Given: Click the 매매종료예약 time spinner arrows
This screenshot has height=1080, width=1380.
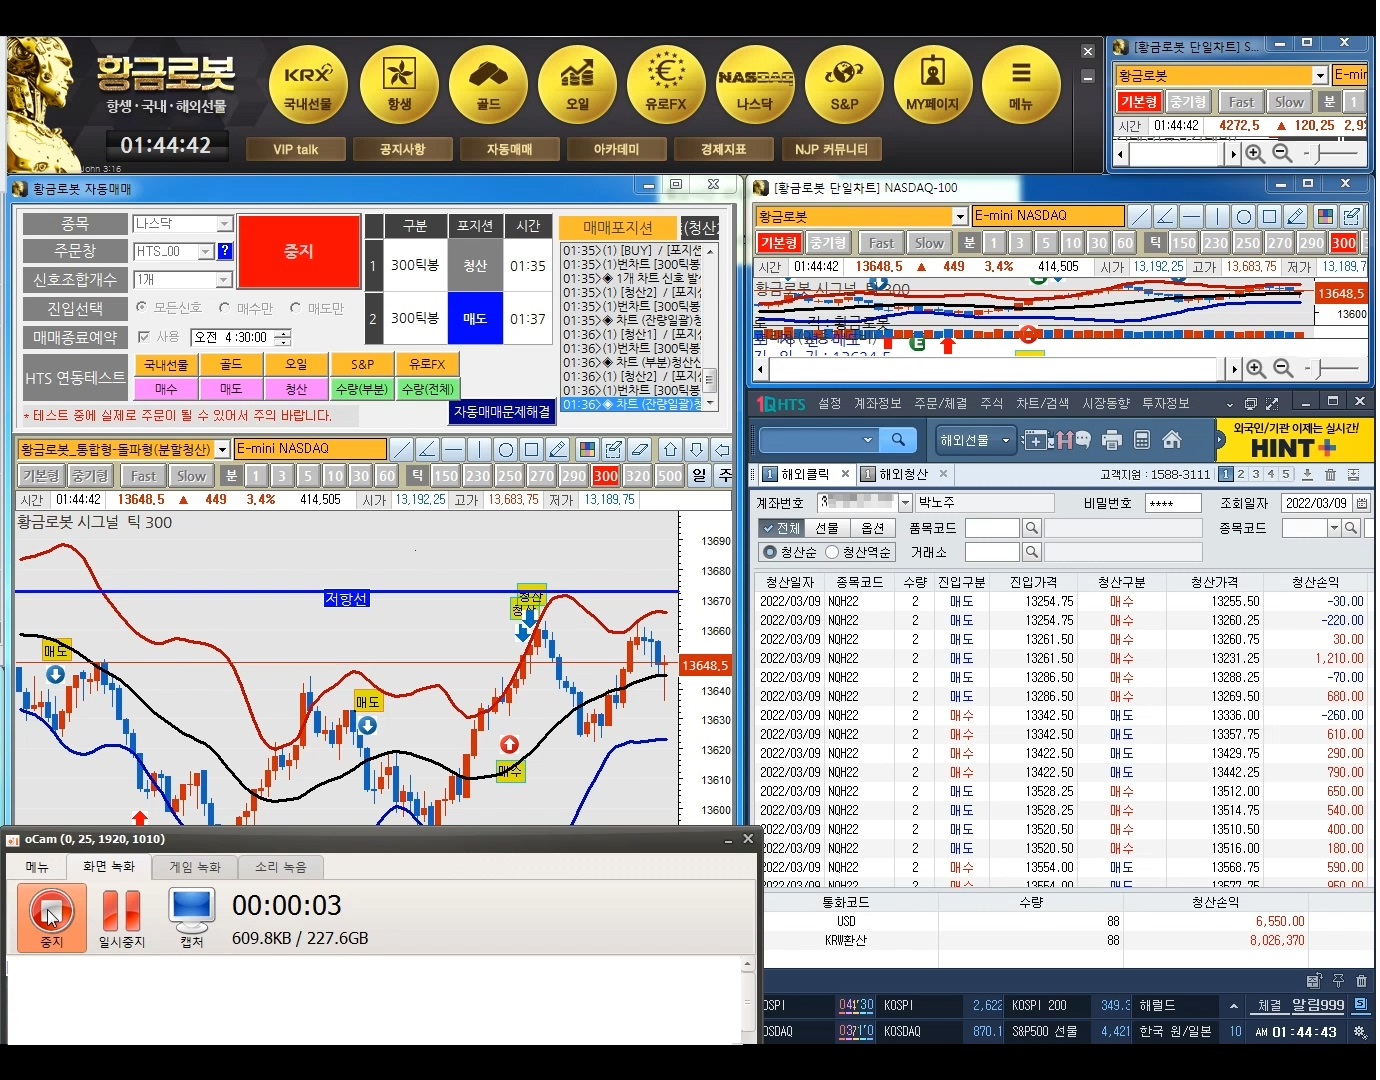Looking at the screenshot, I should (x=283, y=337).
